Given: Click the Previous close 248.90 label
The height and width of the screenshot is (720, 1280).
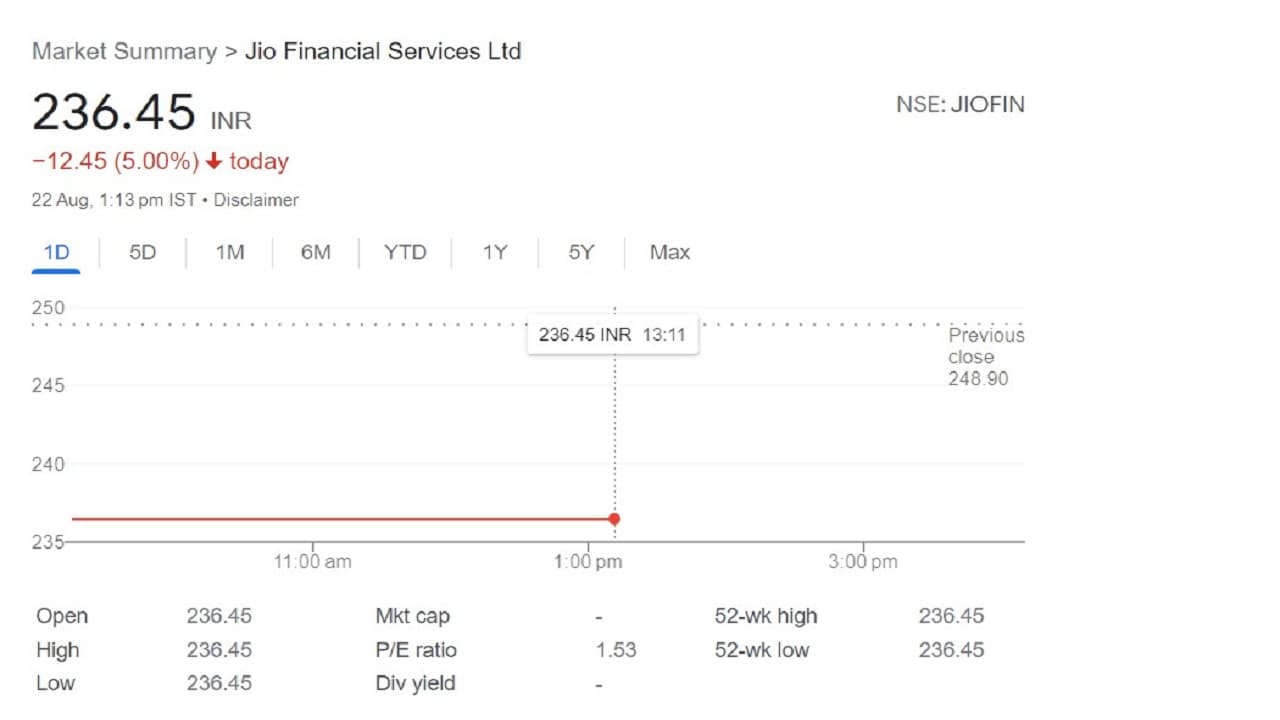Looking at the screenshot, I should tap(984, 357).
